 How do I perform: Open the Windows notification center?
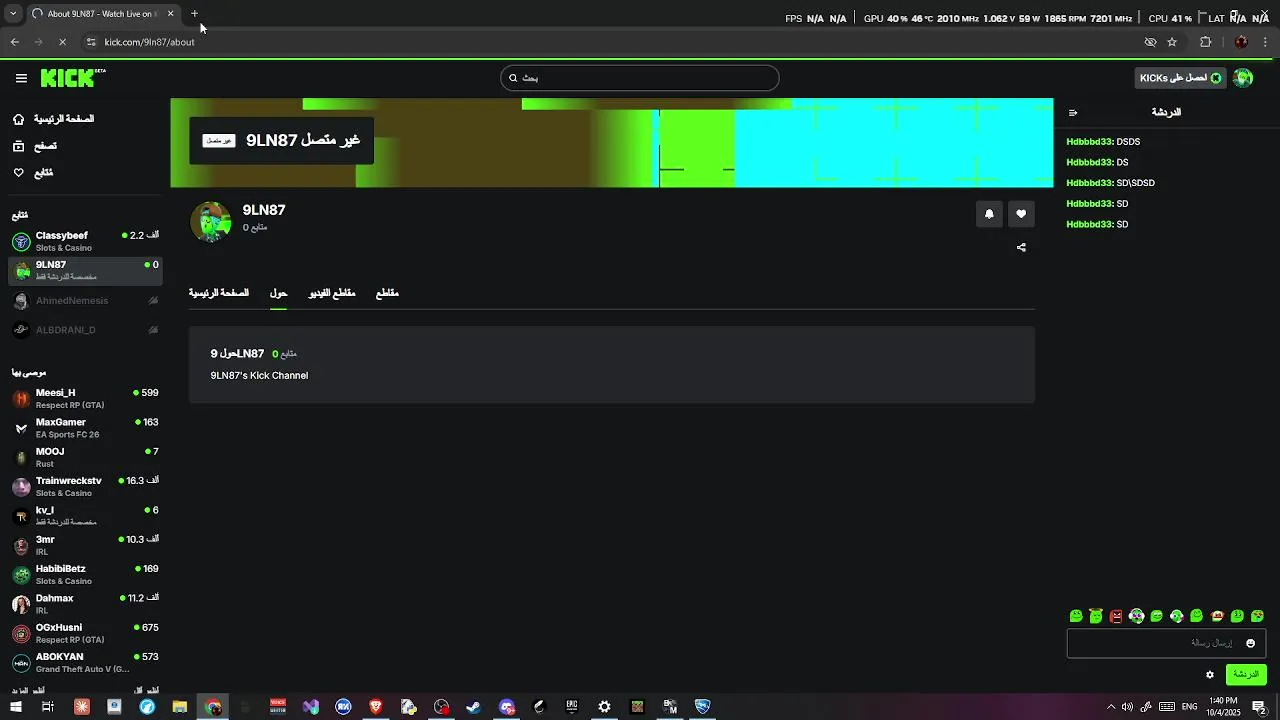click(x=1259, y=707)
